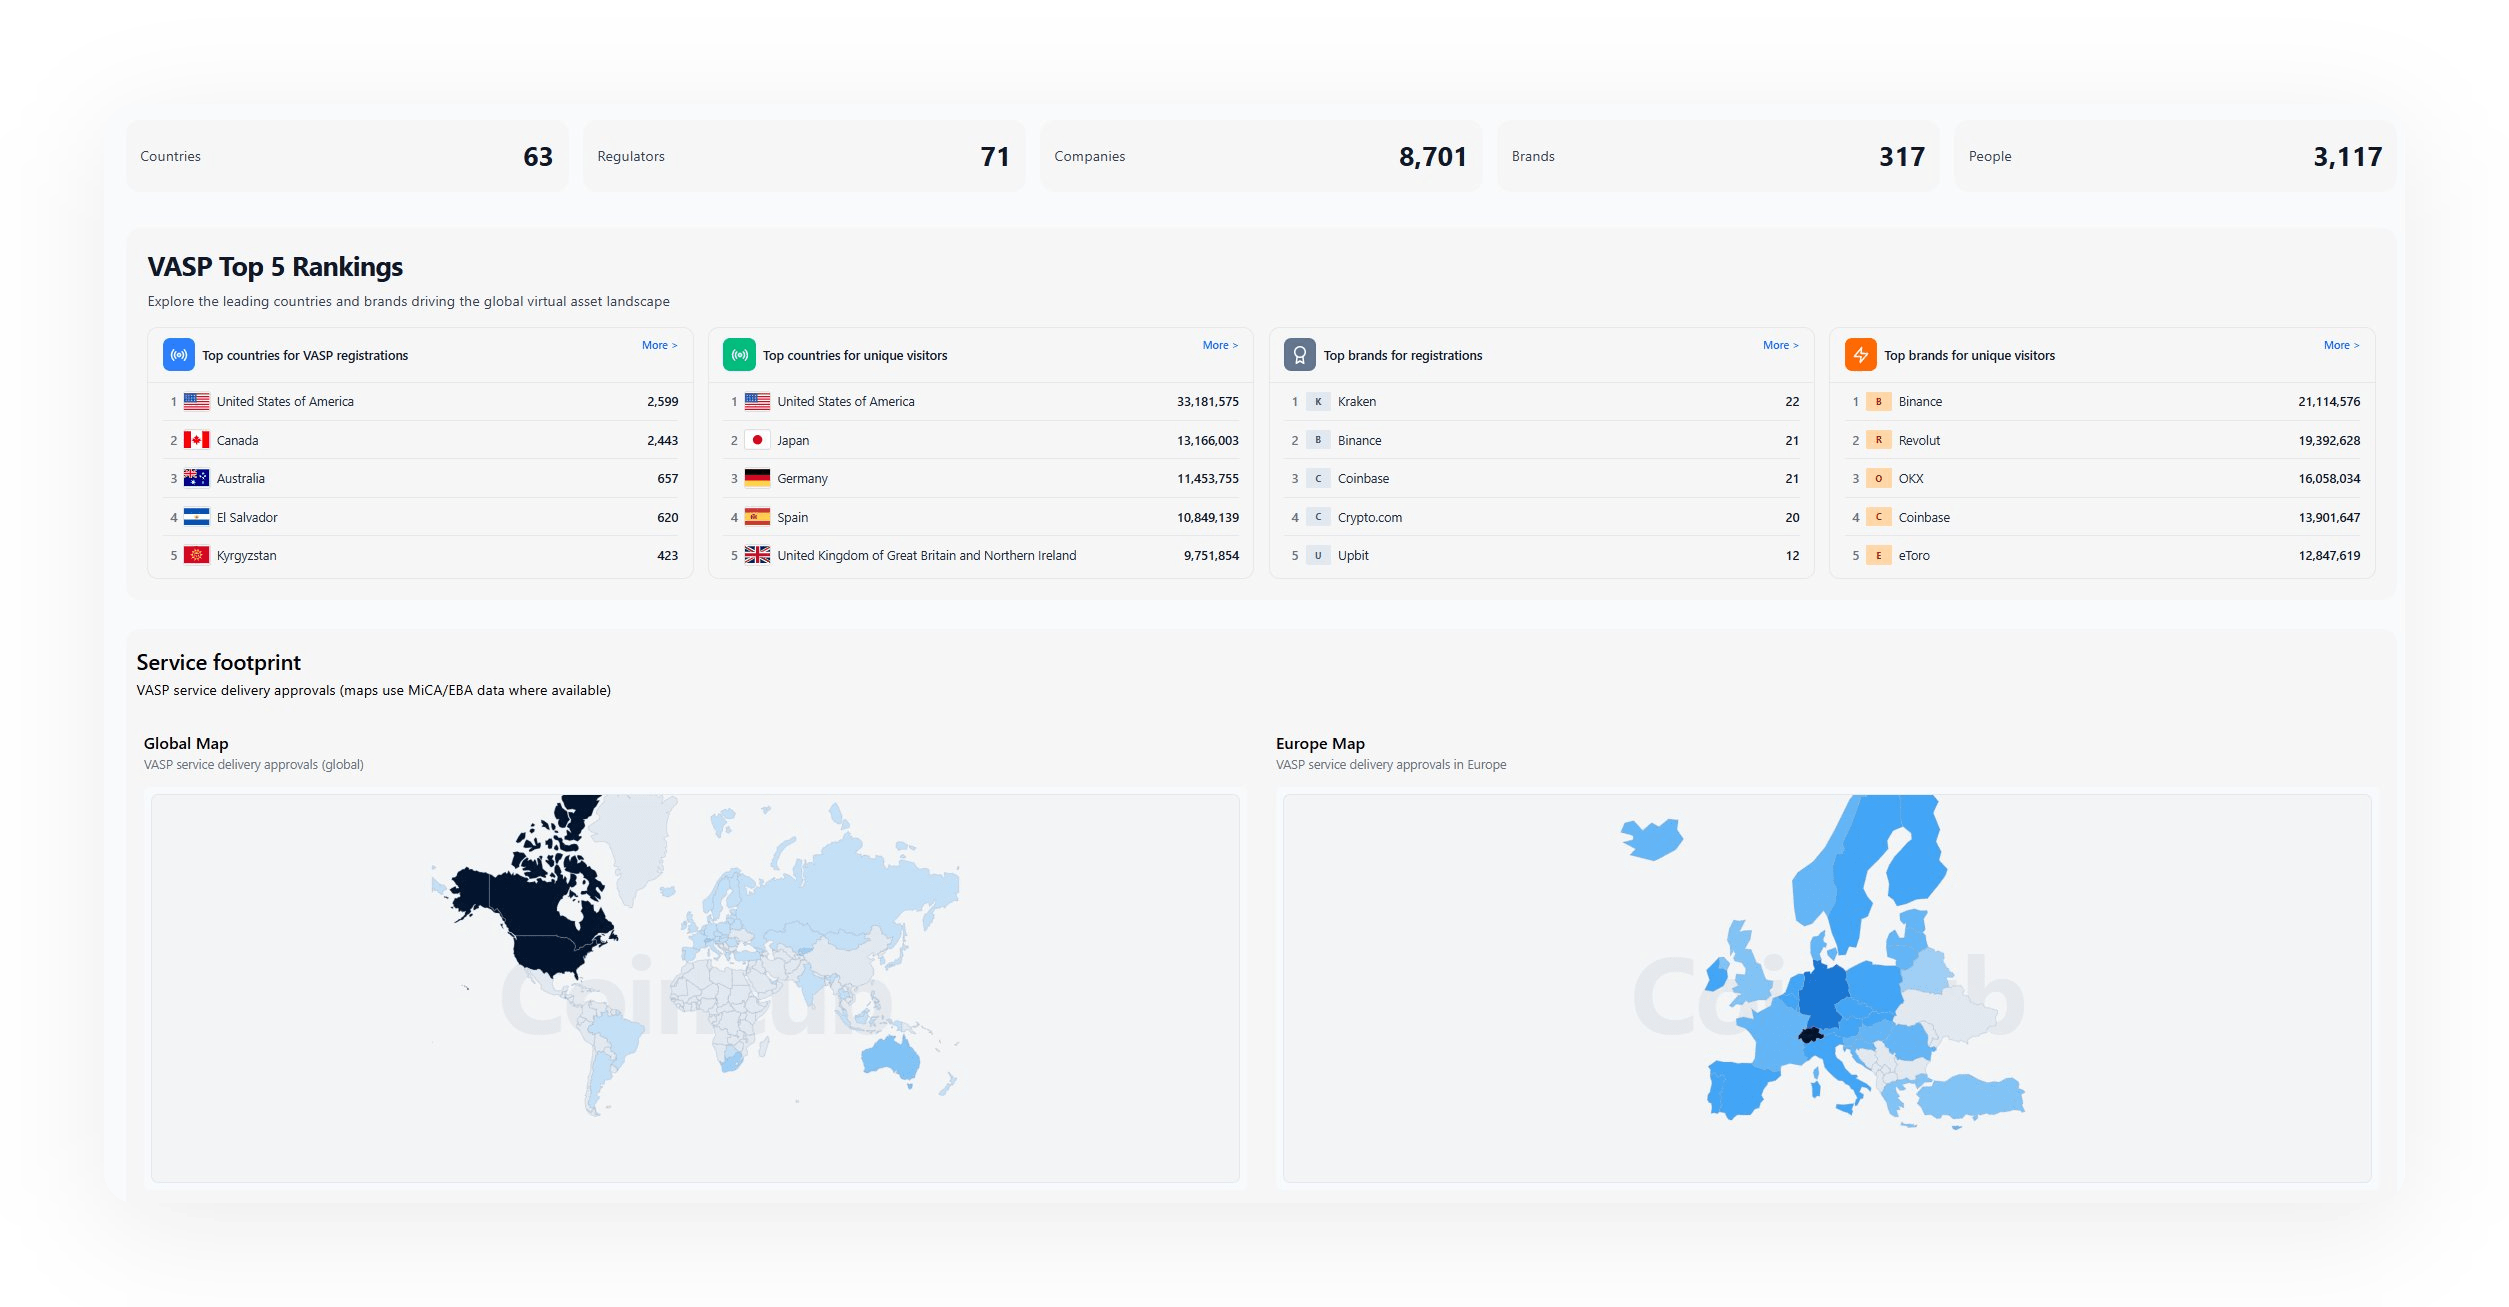Open the Countries stat card
This screenshot has width=2509, height=1307.
[x=347, y=156]
